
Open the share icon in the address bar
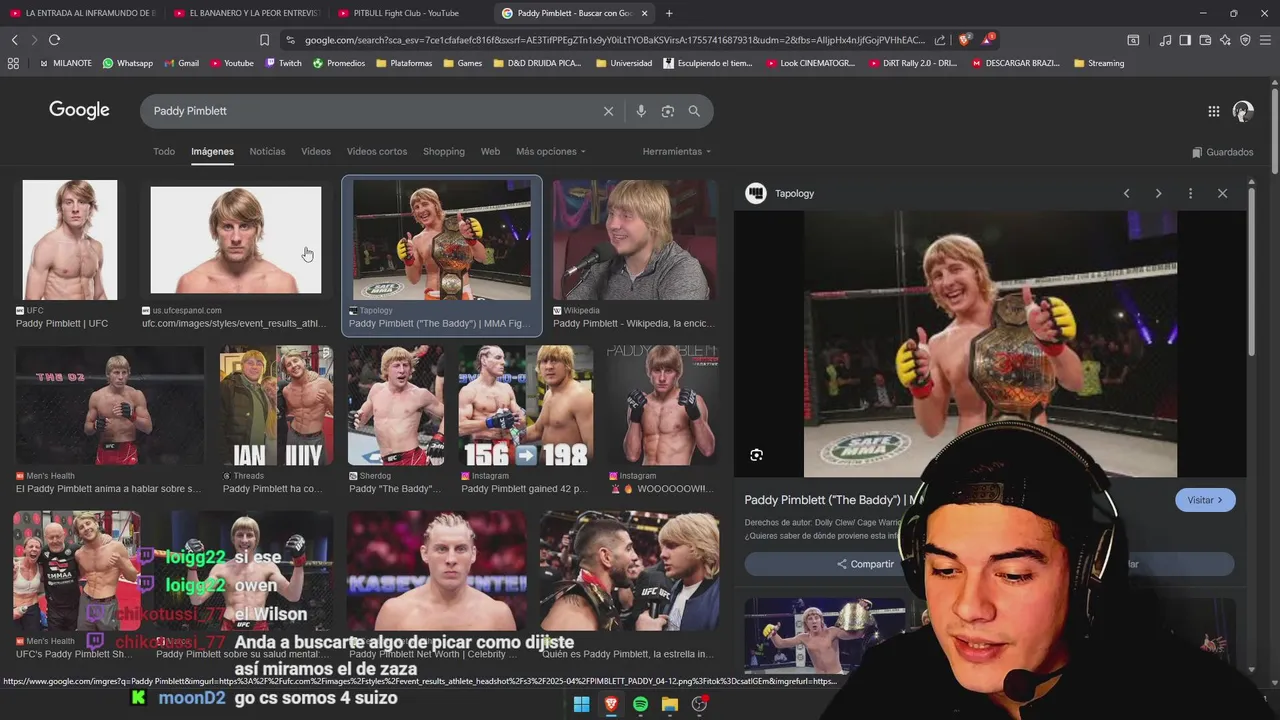940,40
